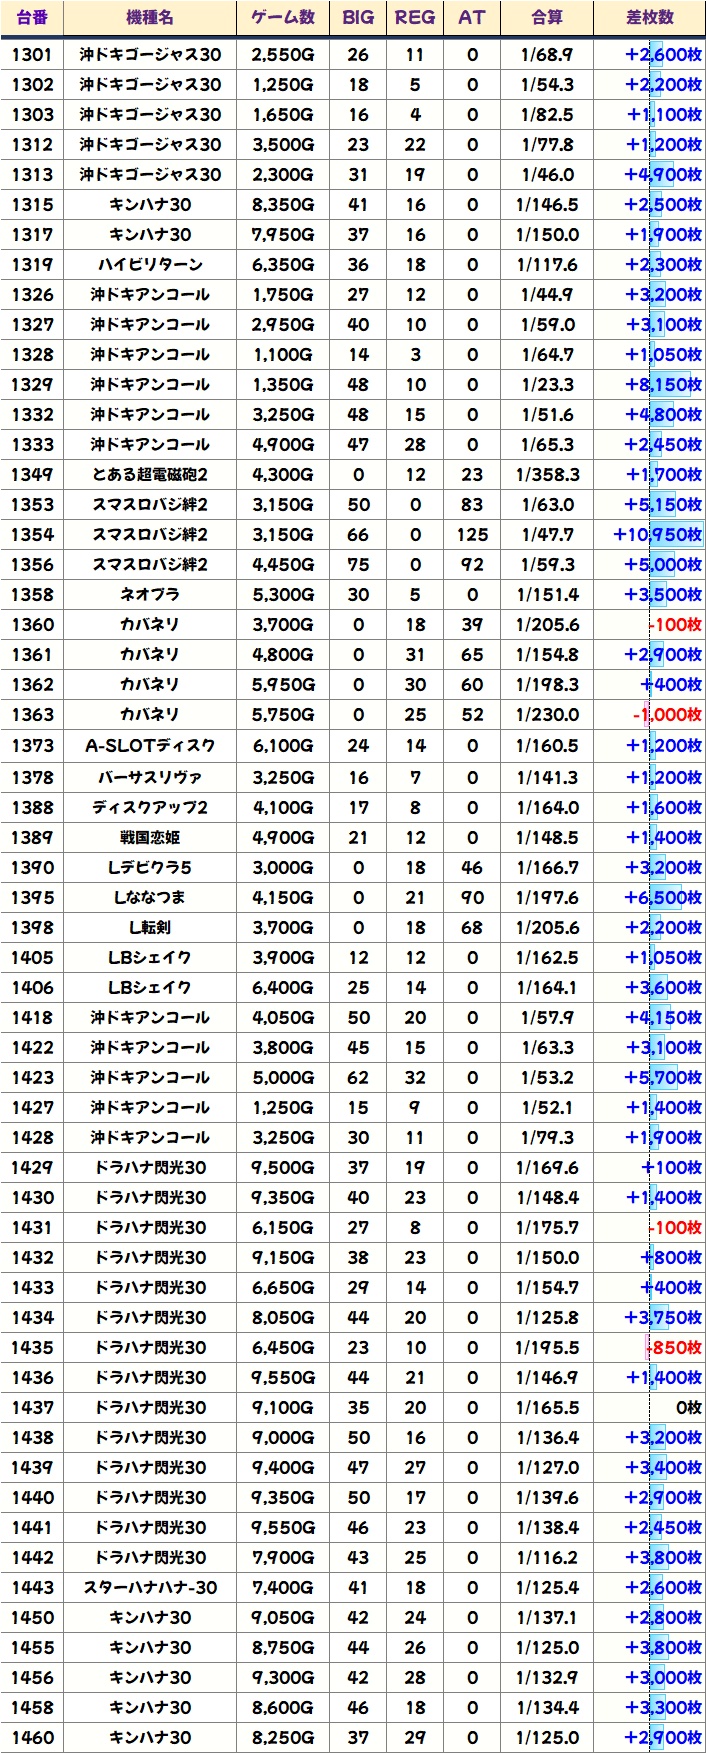Sort by the ゲーム数 column header
706x1753 pixels.
coord(283,17)
